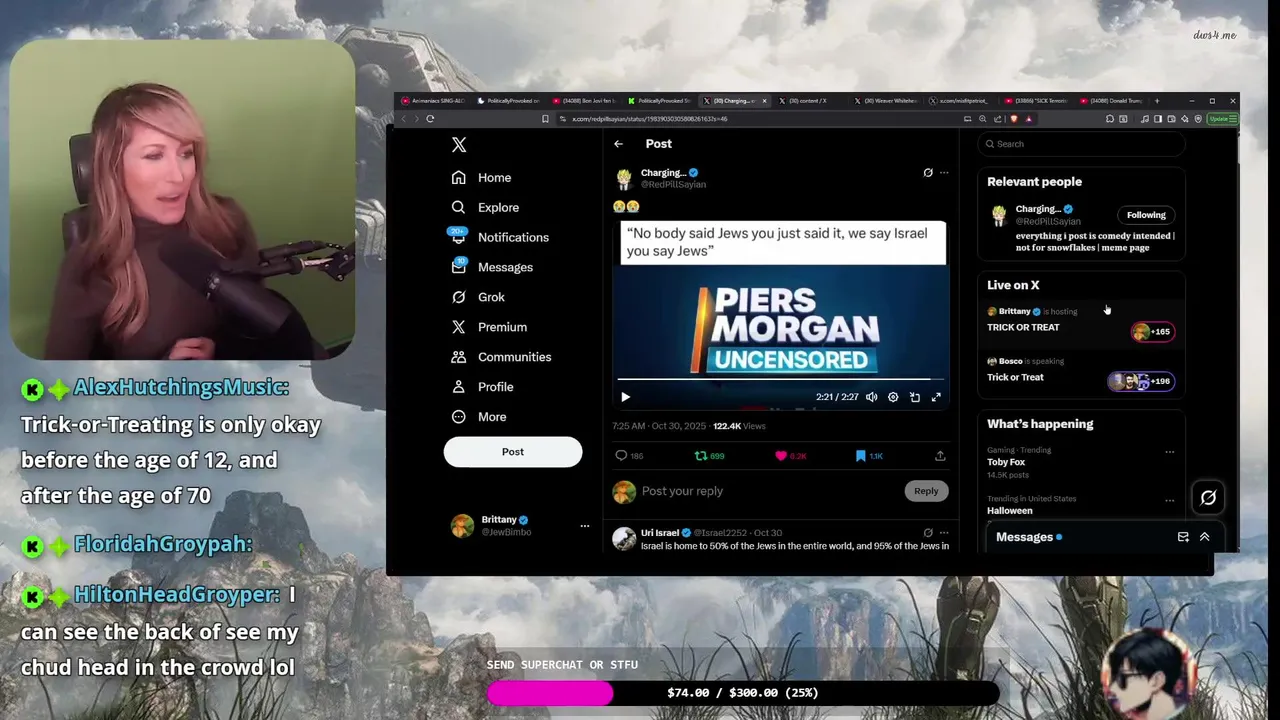The height and width of the screenshot is (720, 1280).
Task: Open Grok in X sidebar
Action: (x=478, y=297)
